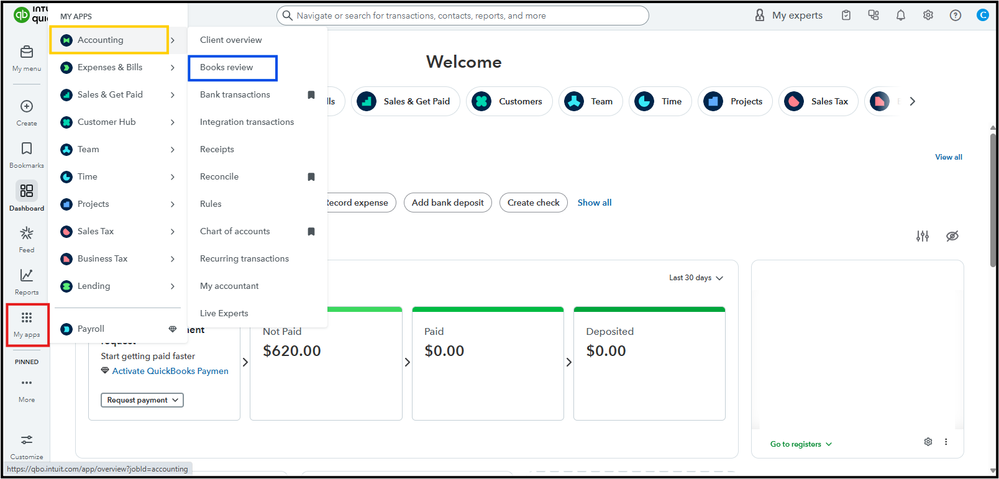Screen dimensions: 999x479
Task: Open the Last 30 days dropdown
Action: pos(696,278)
